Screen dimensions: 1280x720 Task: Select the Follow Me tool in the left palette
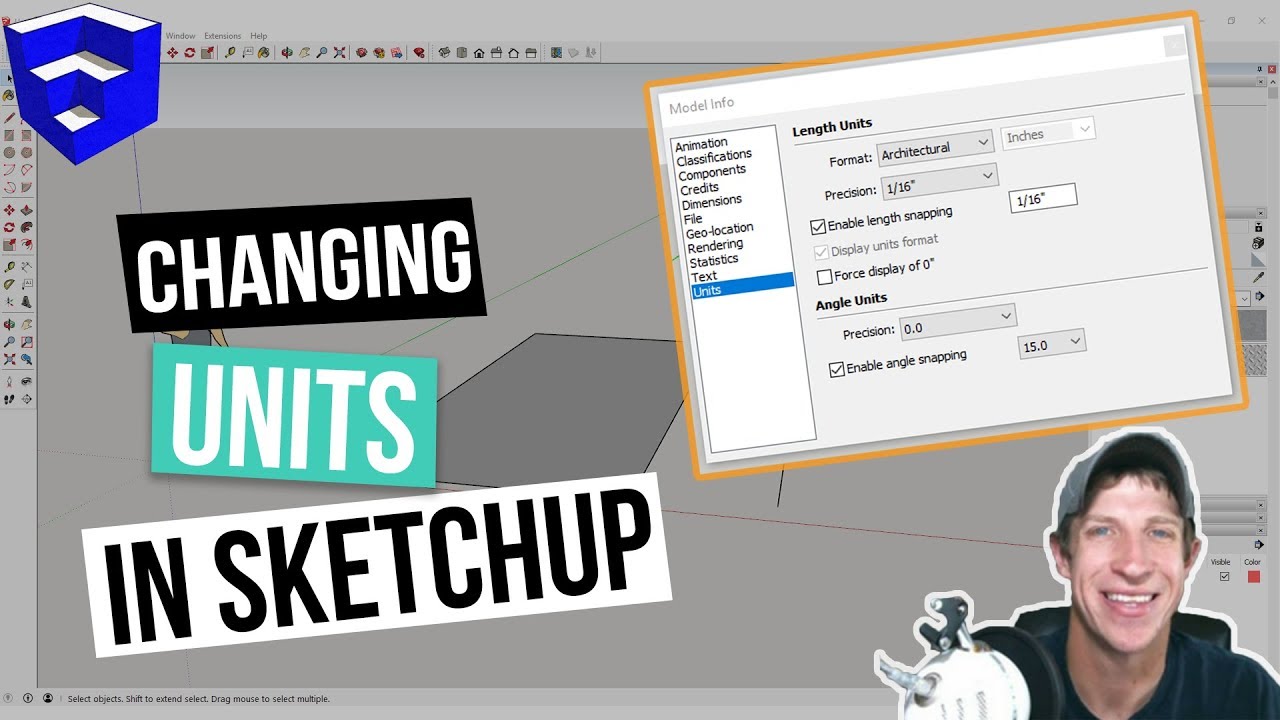pos(27,228)
